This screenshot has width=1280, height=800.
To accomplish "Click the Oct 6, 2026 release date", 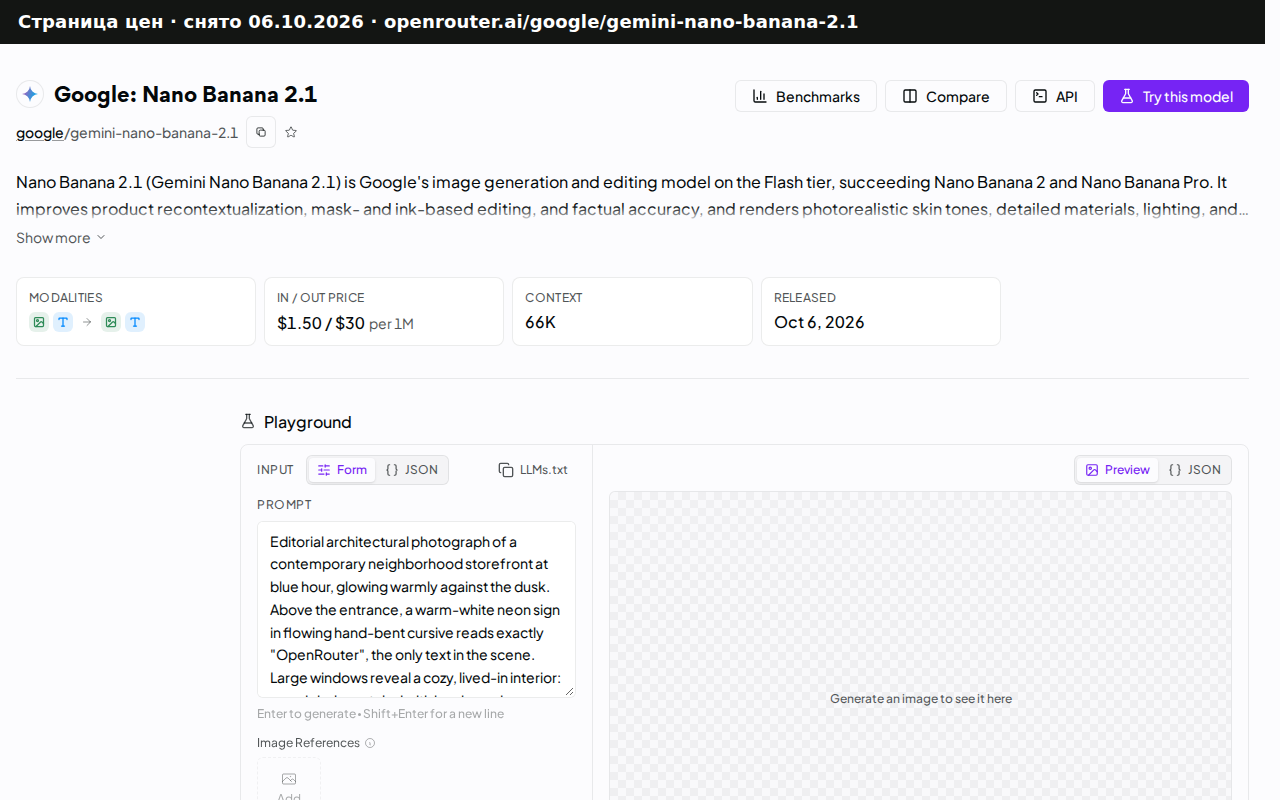I will tap(819, 322).
